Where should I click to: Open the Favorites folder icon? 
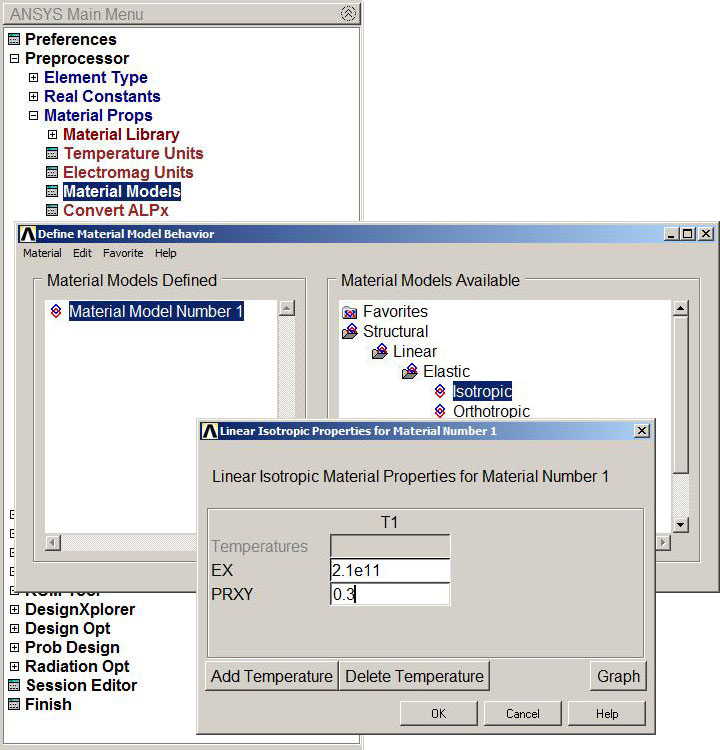click(x=350, y=312)
